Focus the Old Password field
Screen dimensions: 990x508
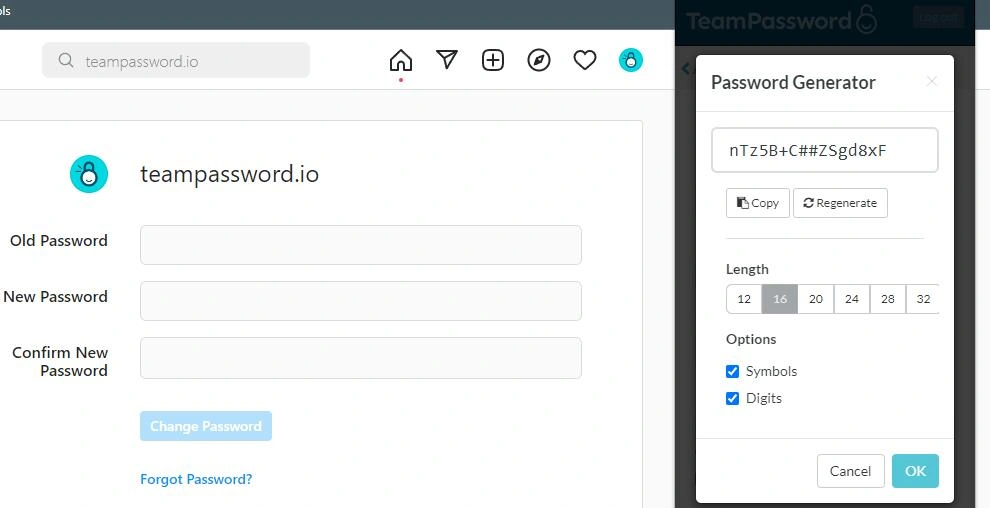[361, 245]
